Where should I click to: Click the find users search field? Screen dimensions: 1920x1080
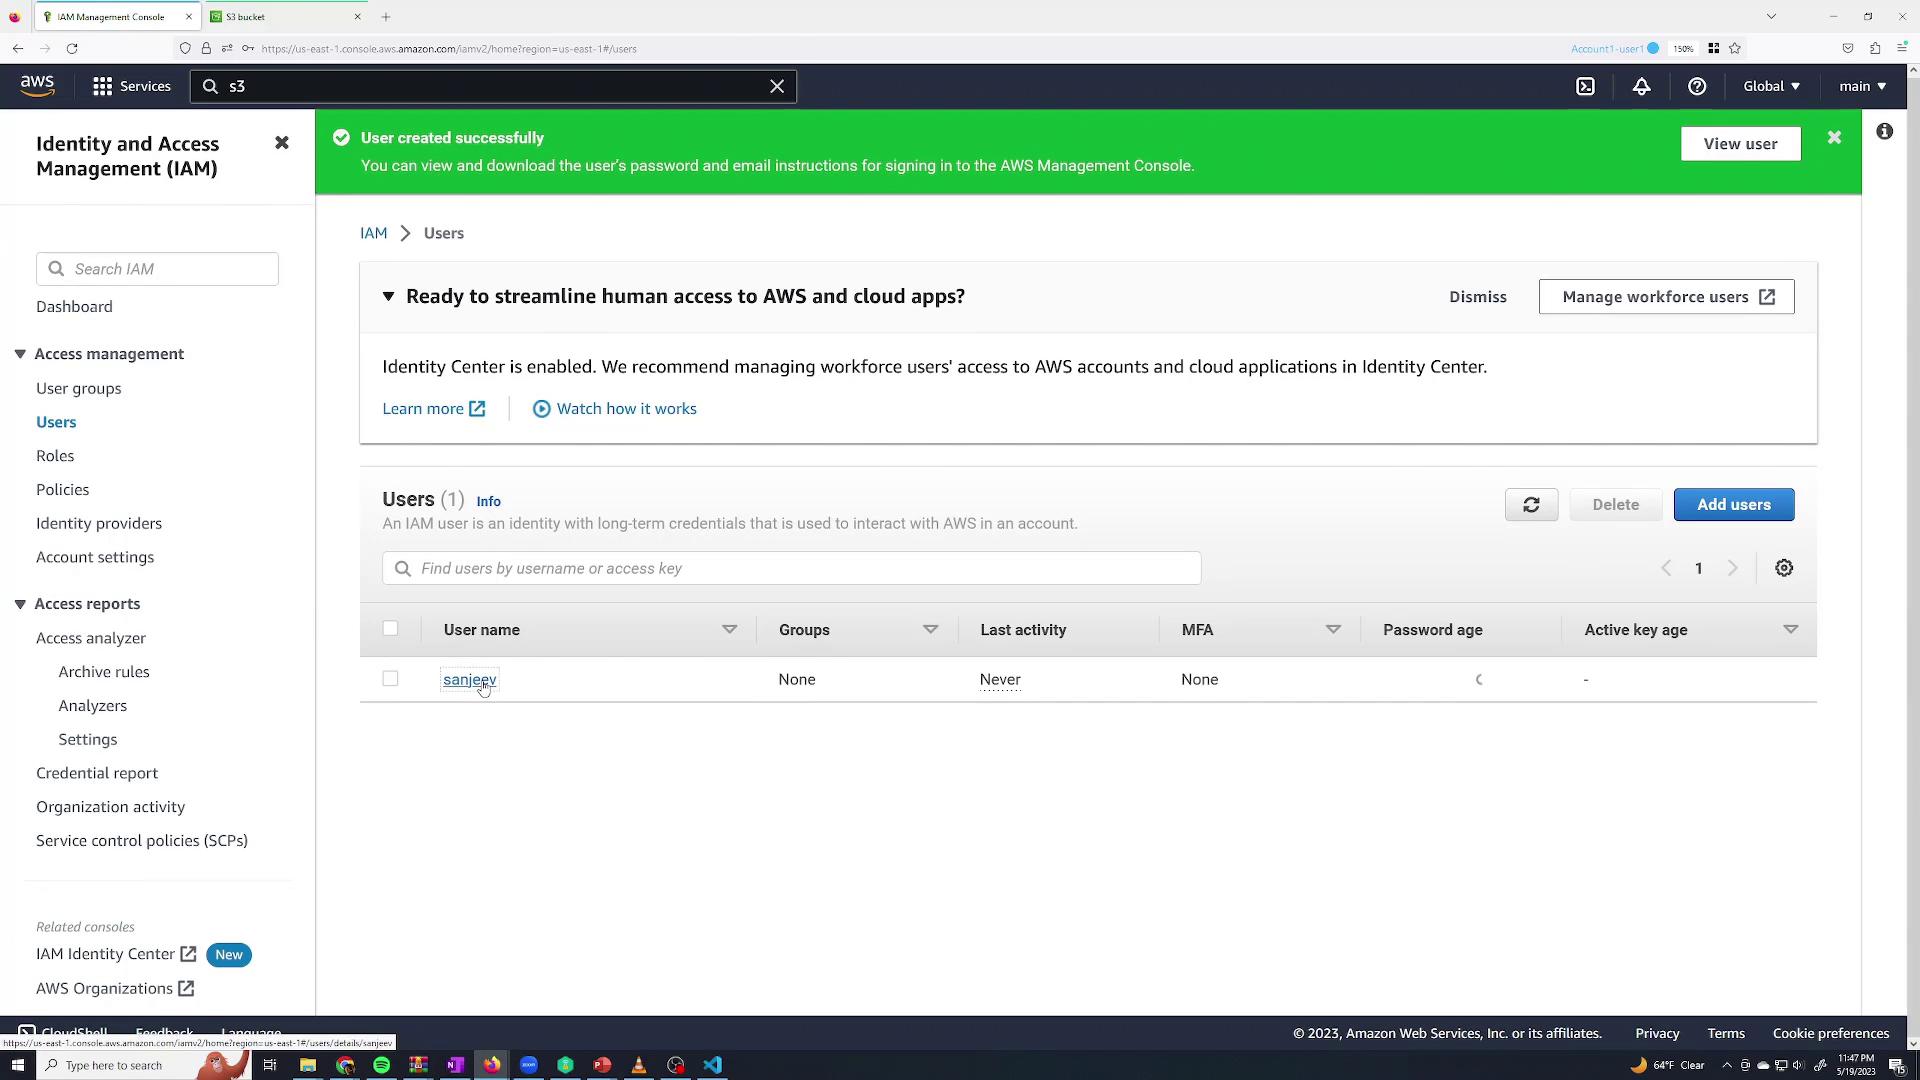coord(790,568)
